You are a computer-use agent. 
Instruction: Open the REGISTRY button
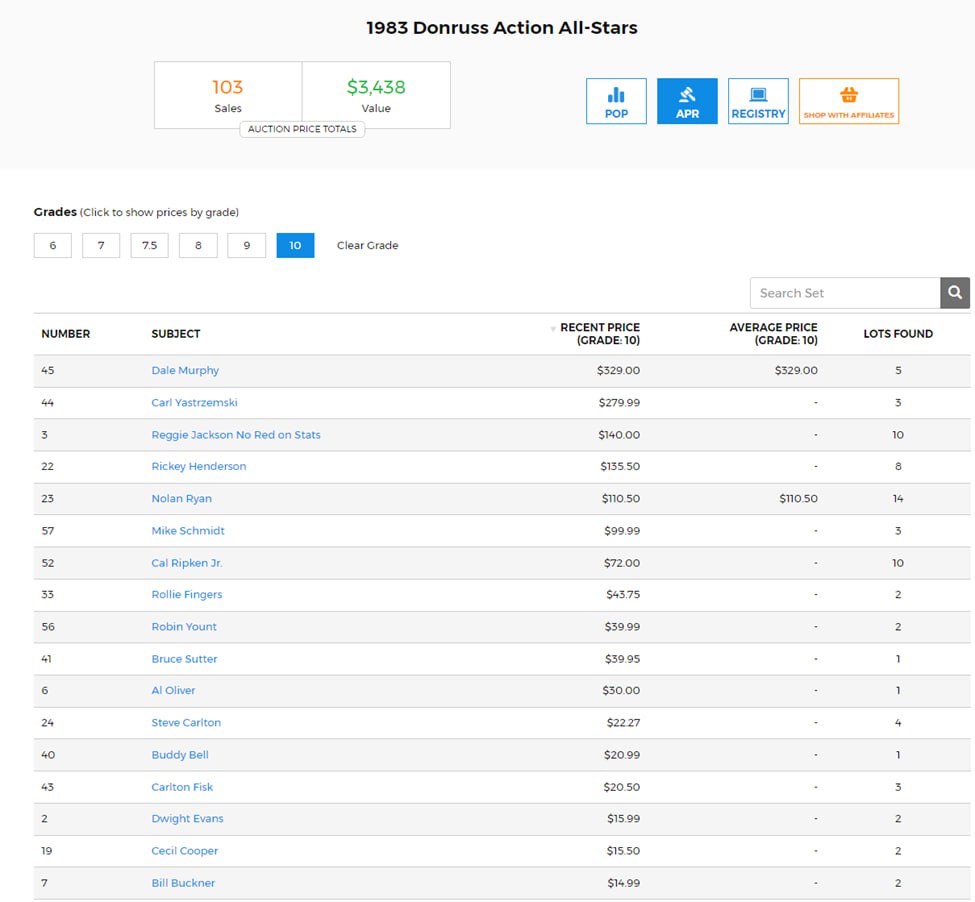[758, 101]
